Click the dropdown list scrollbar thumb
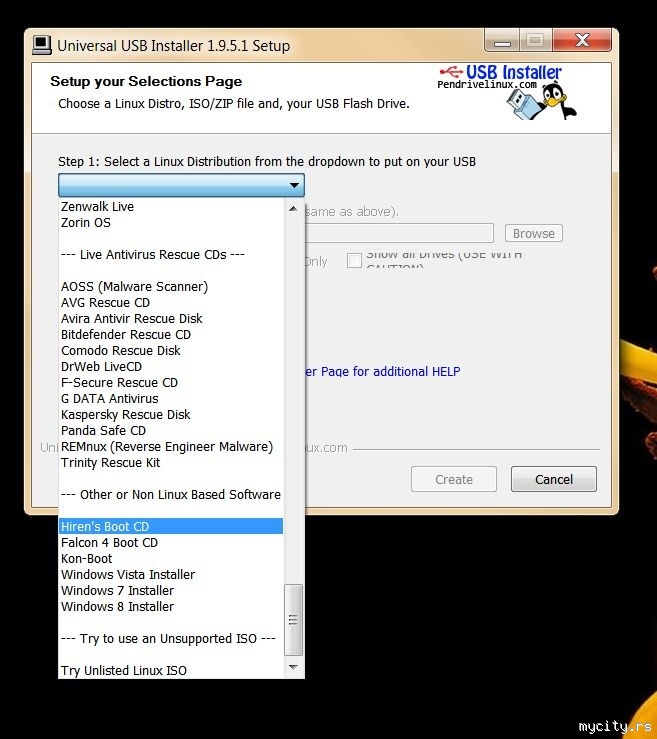 click(293, 620)
